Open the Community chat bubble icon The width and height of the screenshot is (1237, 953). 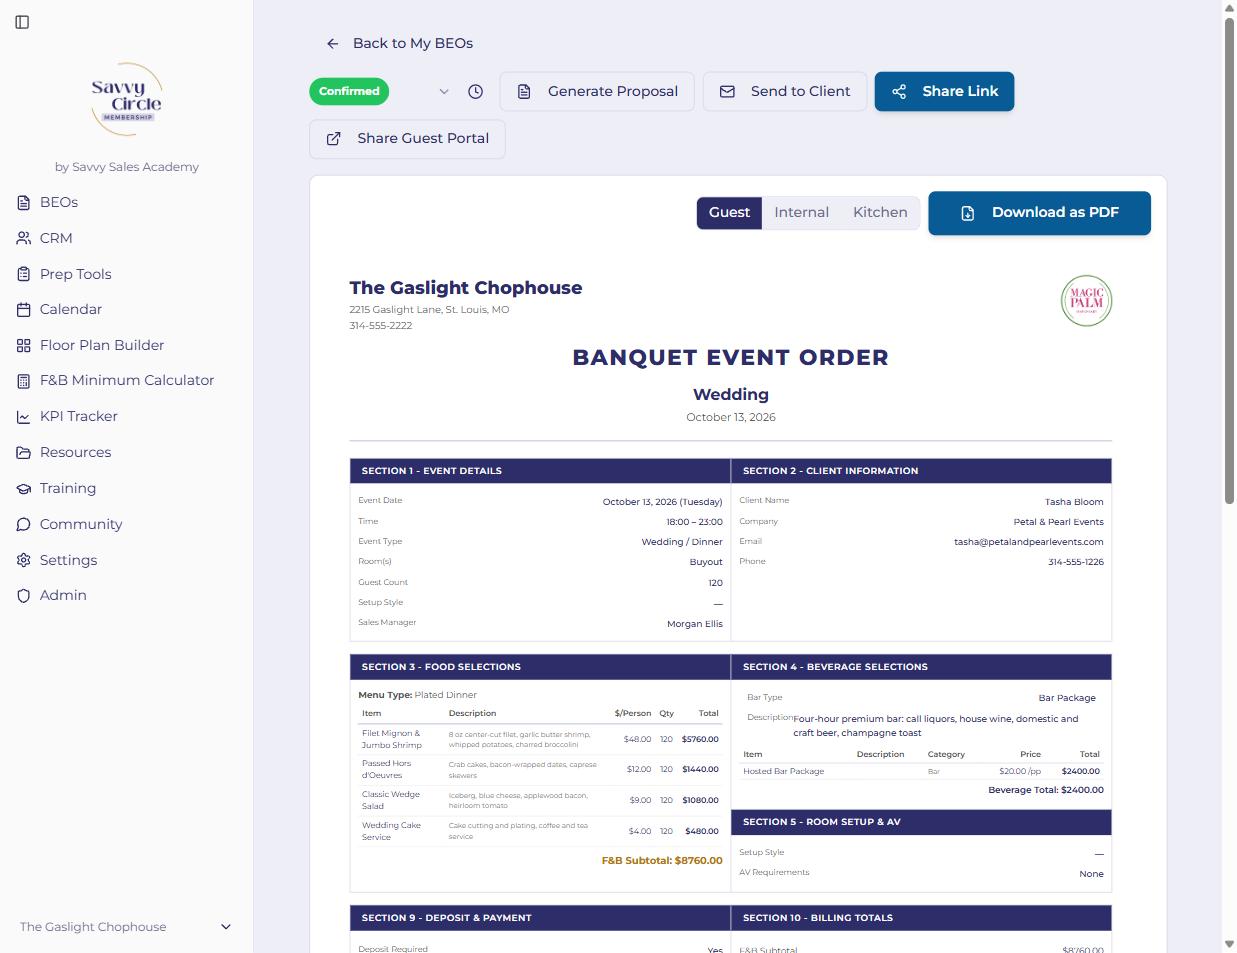[x=24, y=524]
